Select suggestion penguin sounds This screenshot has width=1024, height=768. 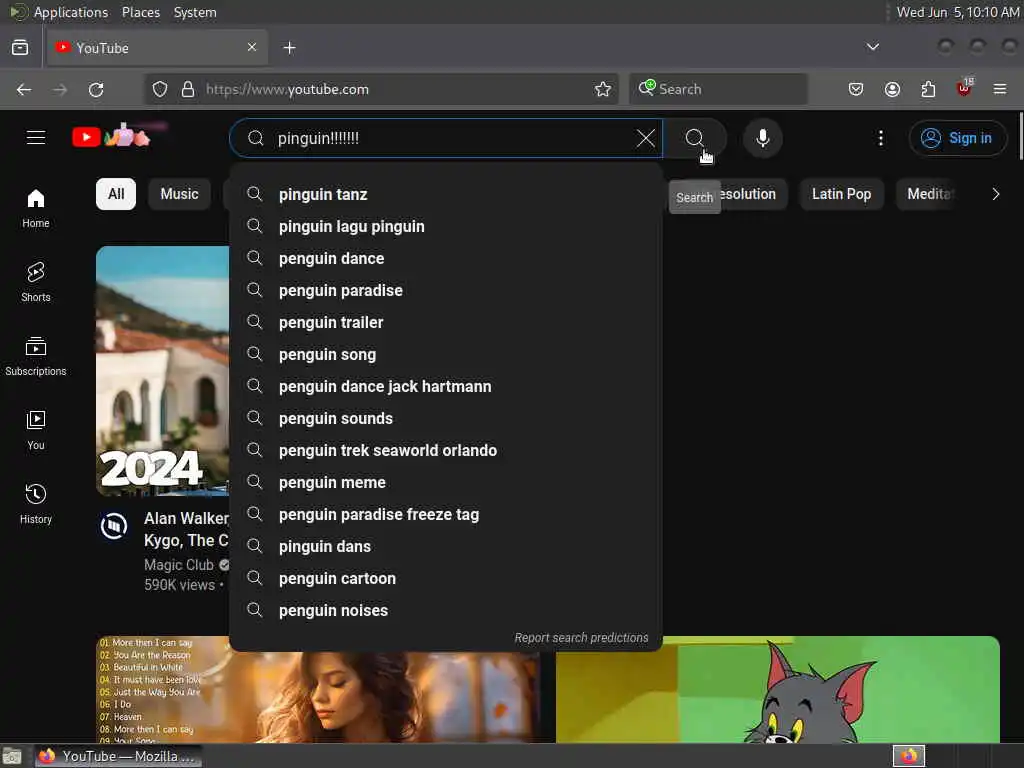[446, 418]
